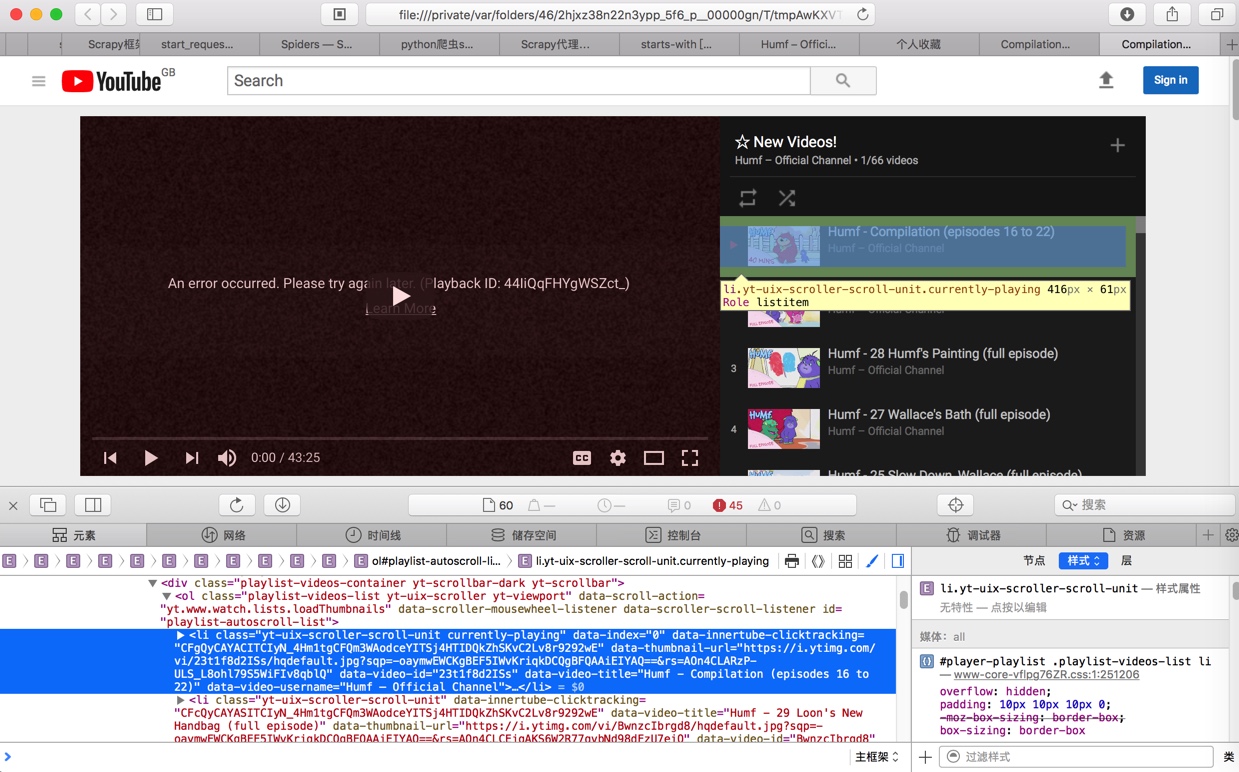Screen dimensions: 1239x772
Task: Save the playlist with the plus icon
Action: [x=1117, y=145]
